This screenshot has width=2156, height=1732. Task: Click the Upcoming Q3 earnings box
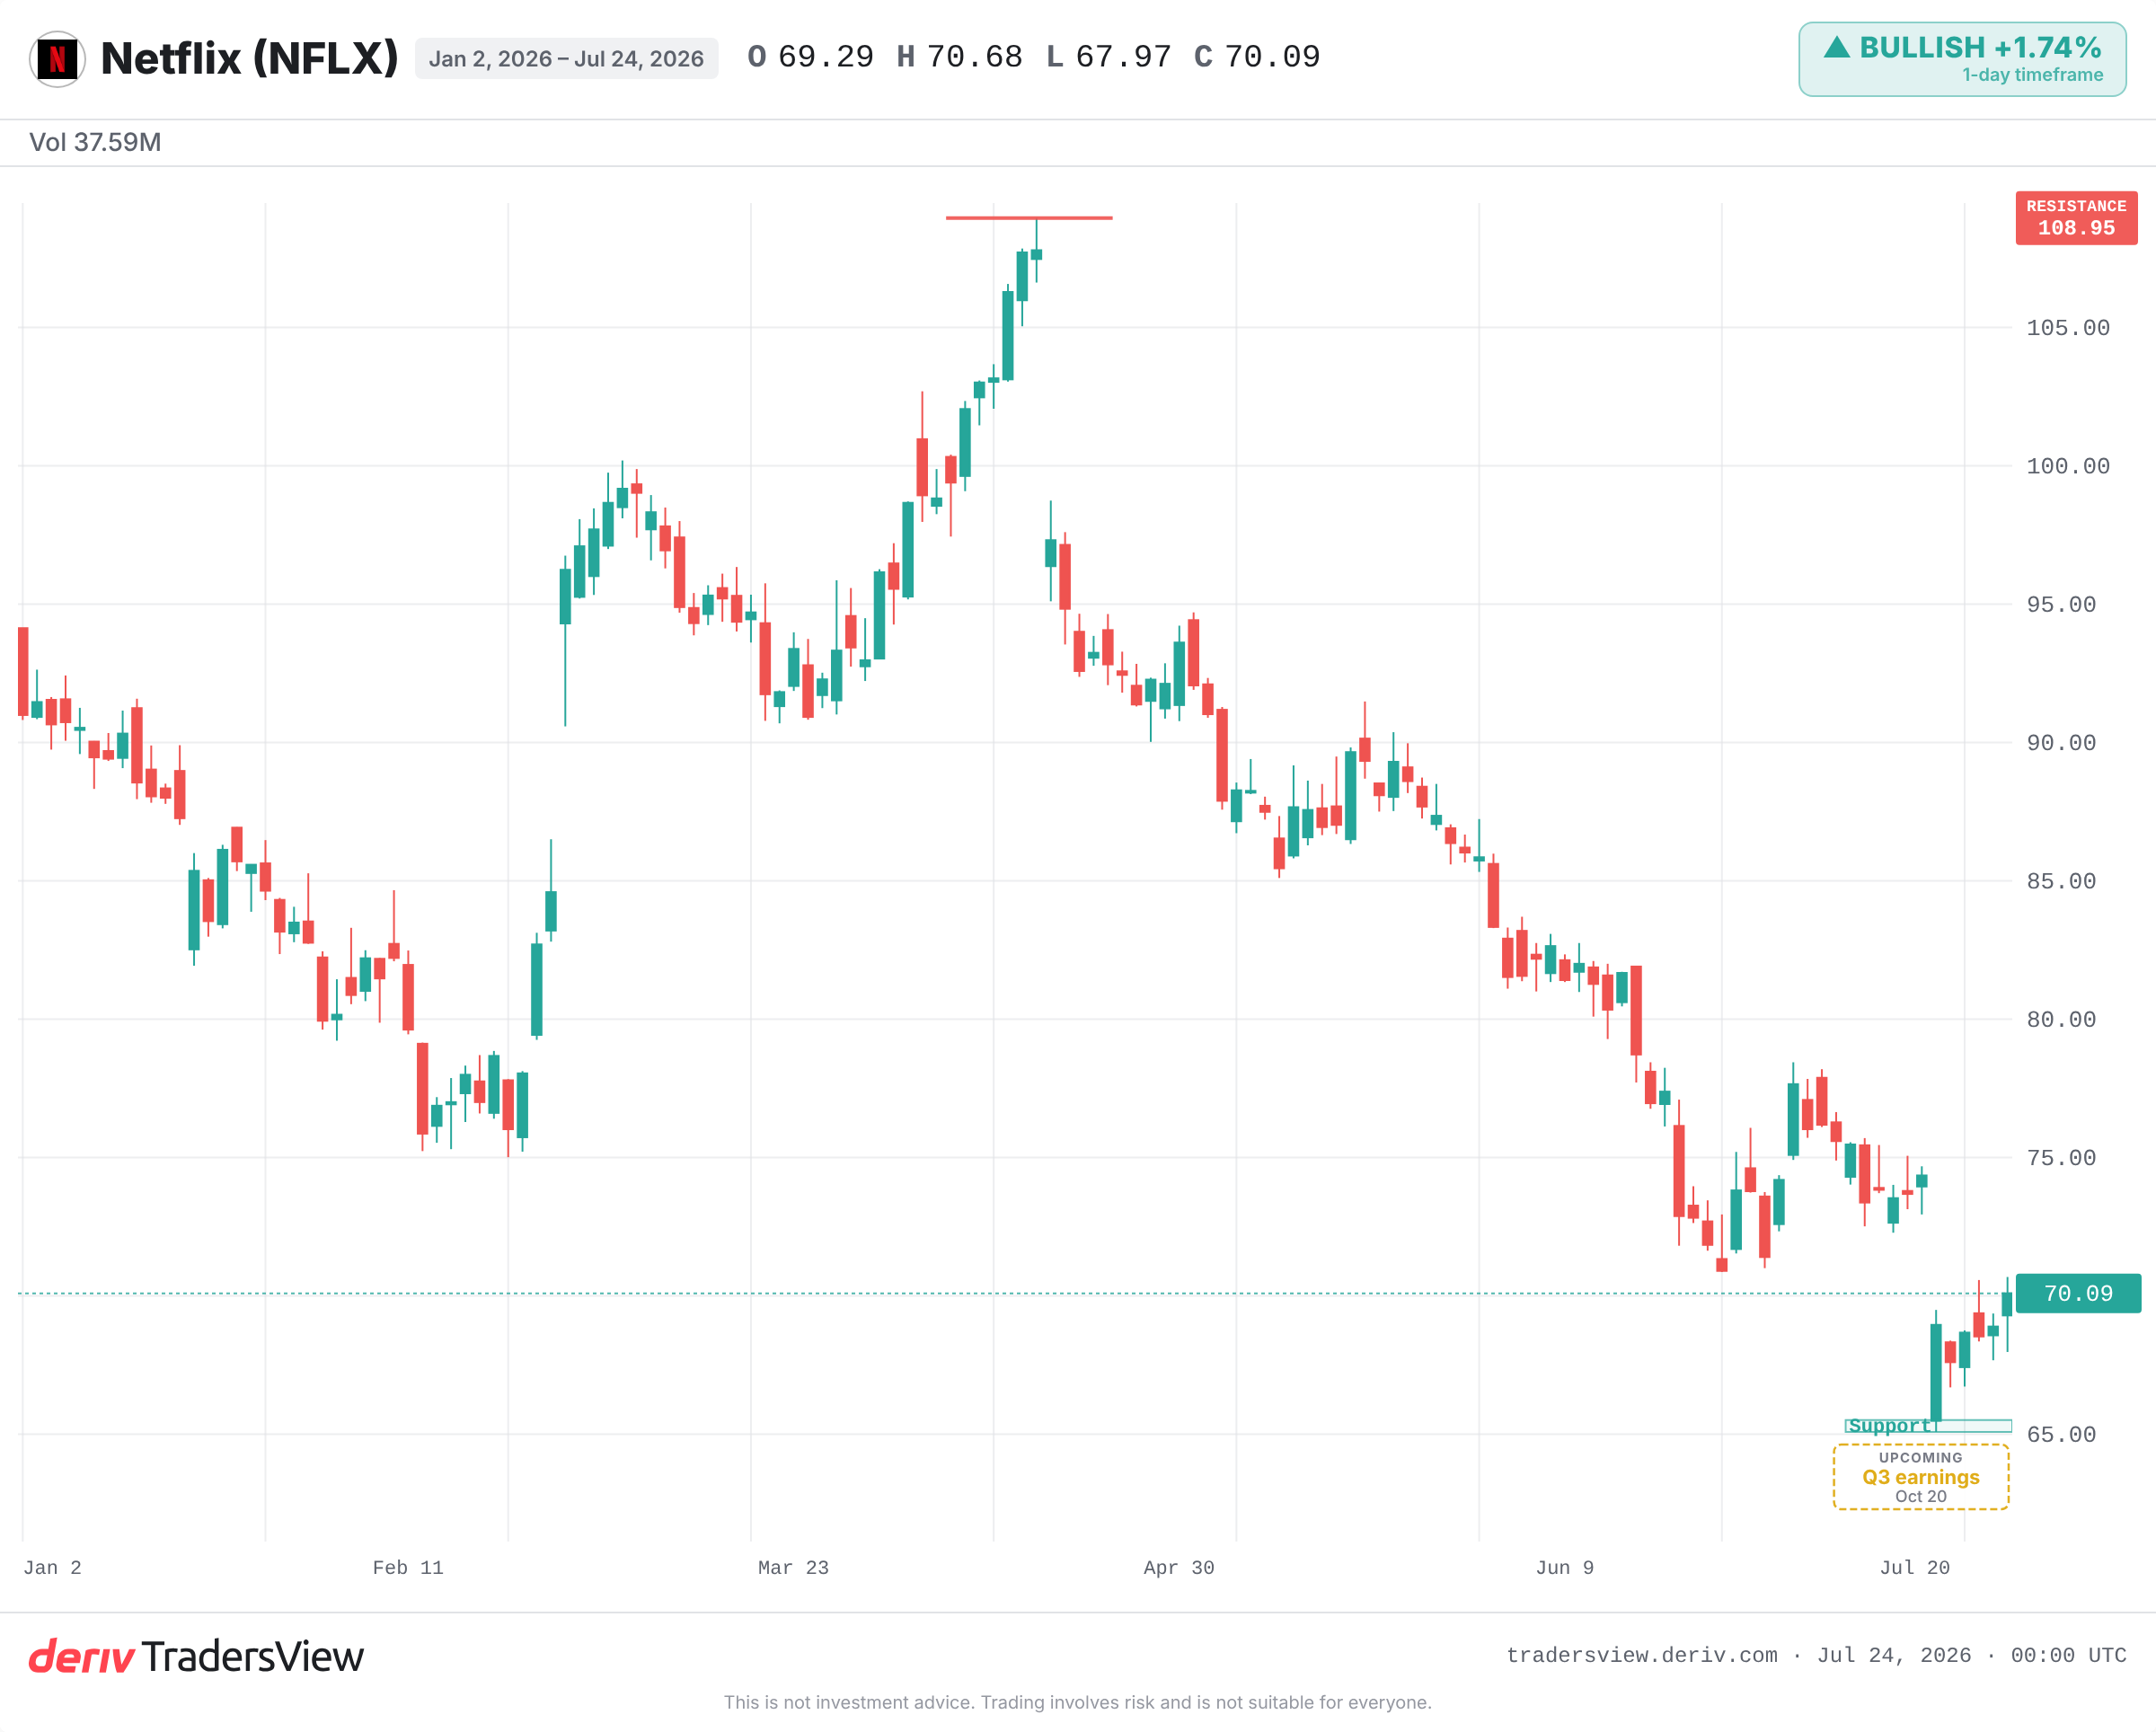(x=1921, y=1477)
